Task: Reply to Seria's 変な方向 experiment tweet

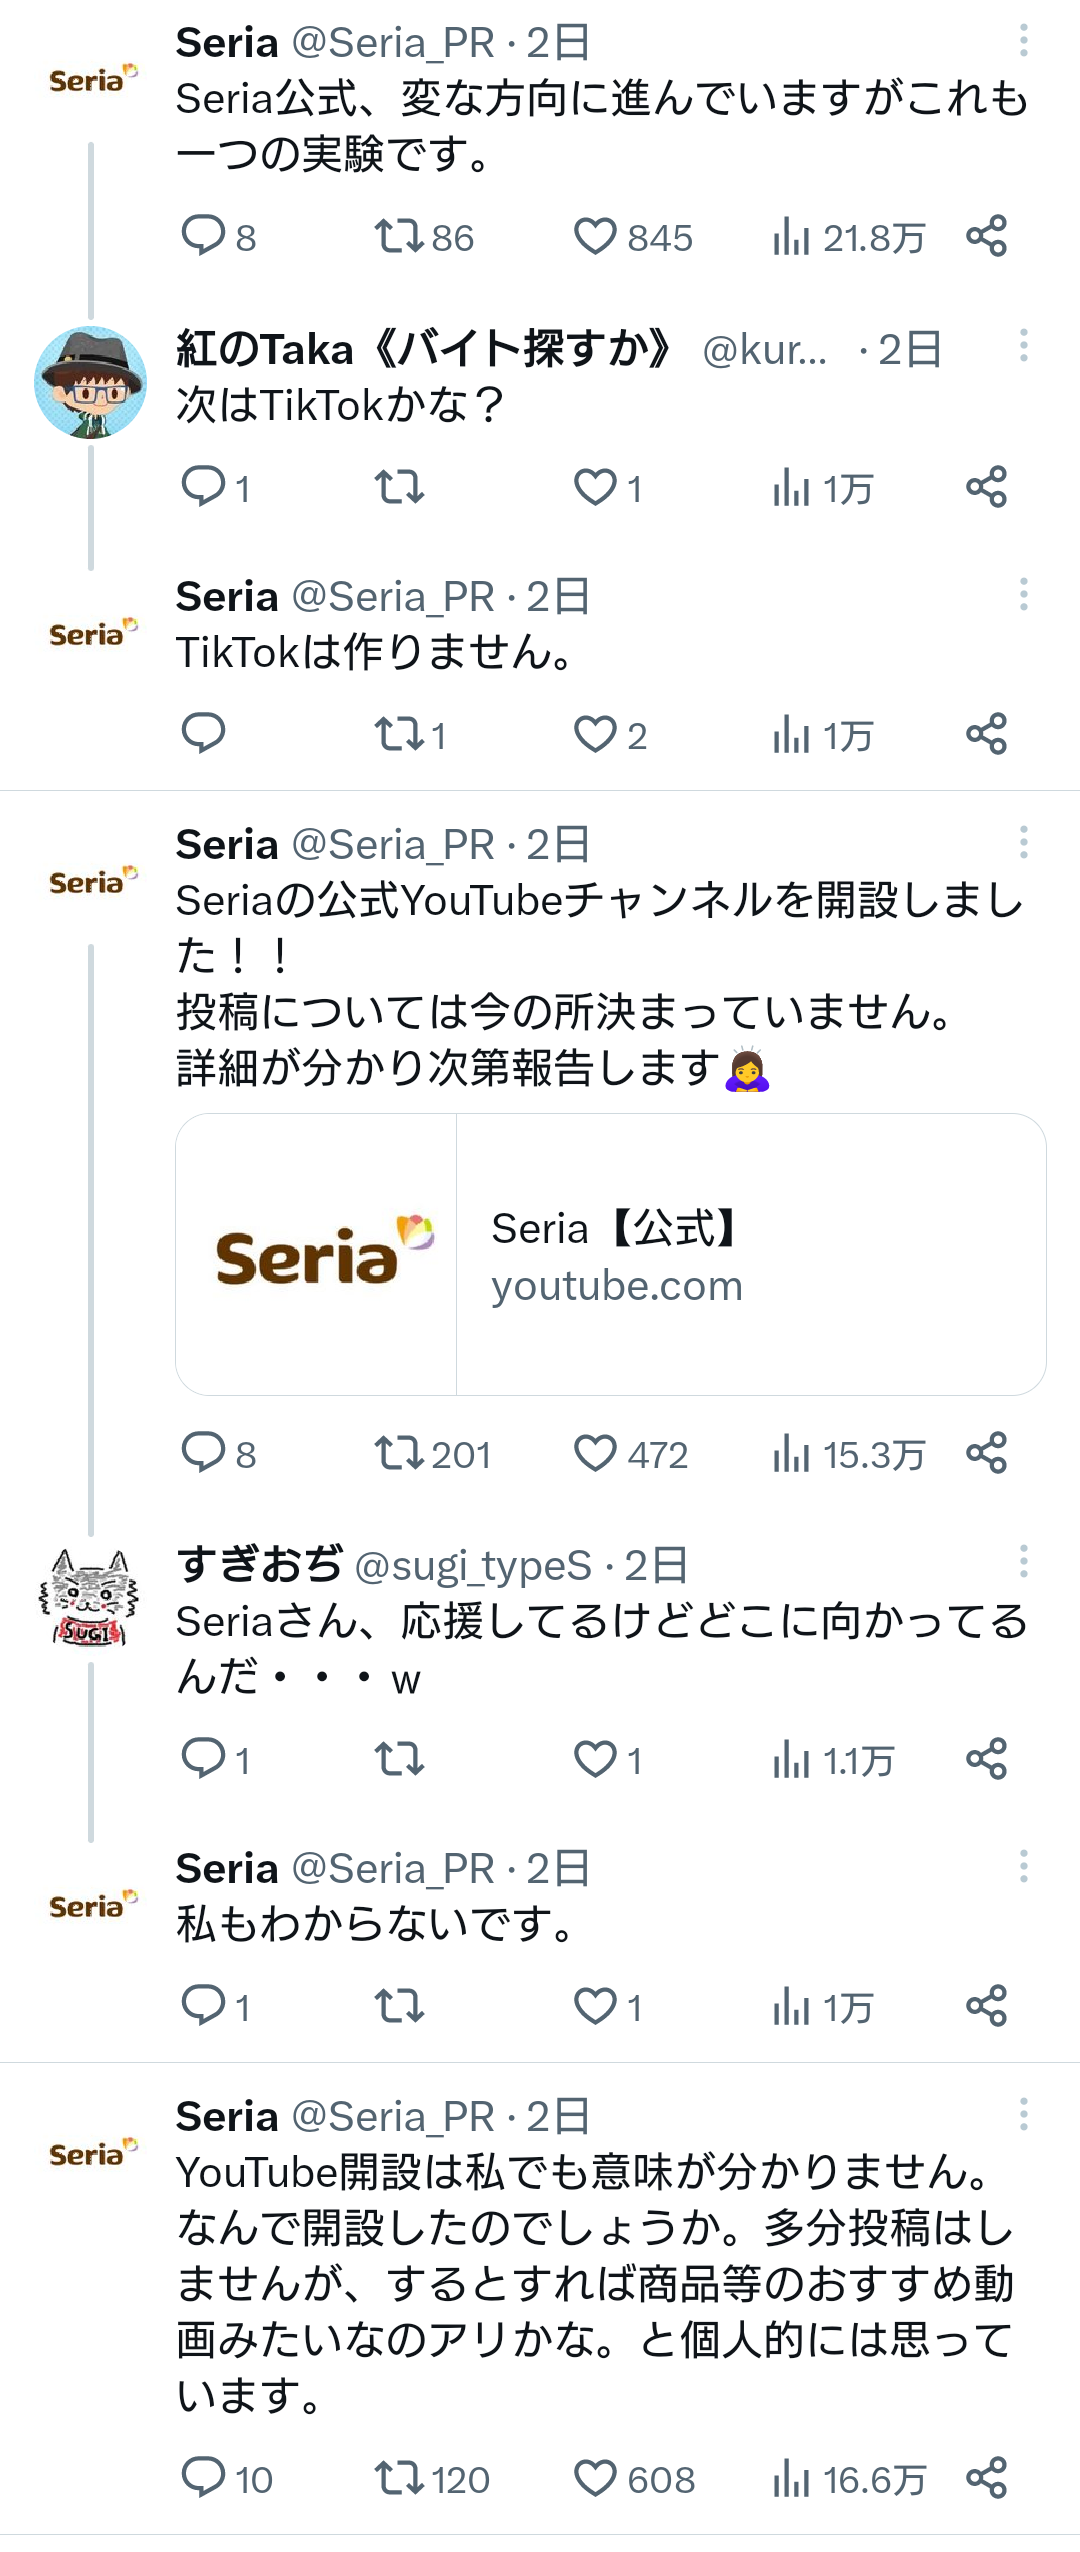Action: pos(203,236)
